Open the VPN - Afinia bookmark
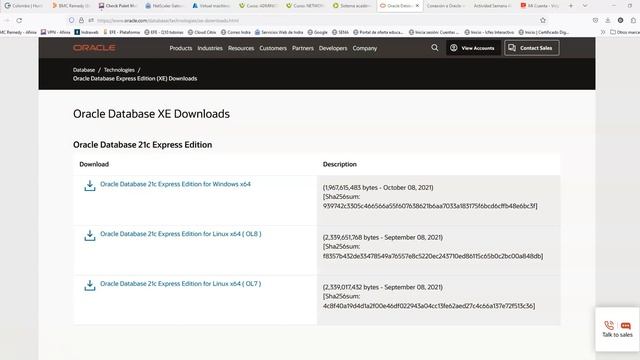640x360 pixels. (x=56, y=32)
